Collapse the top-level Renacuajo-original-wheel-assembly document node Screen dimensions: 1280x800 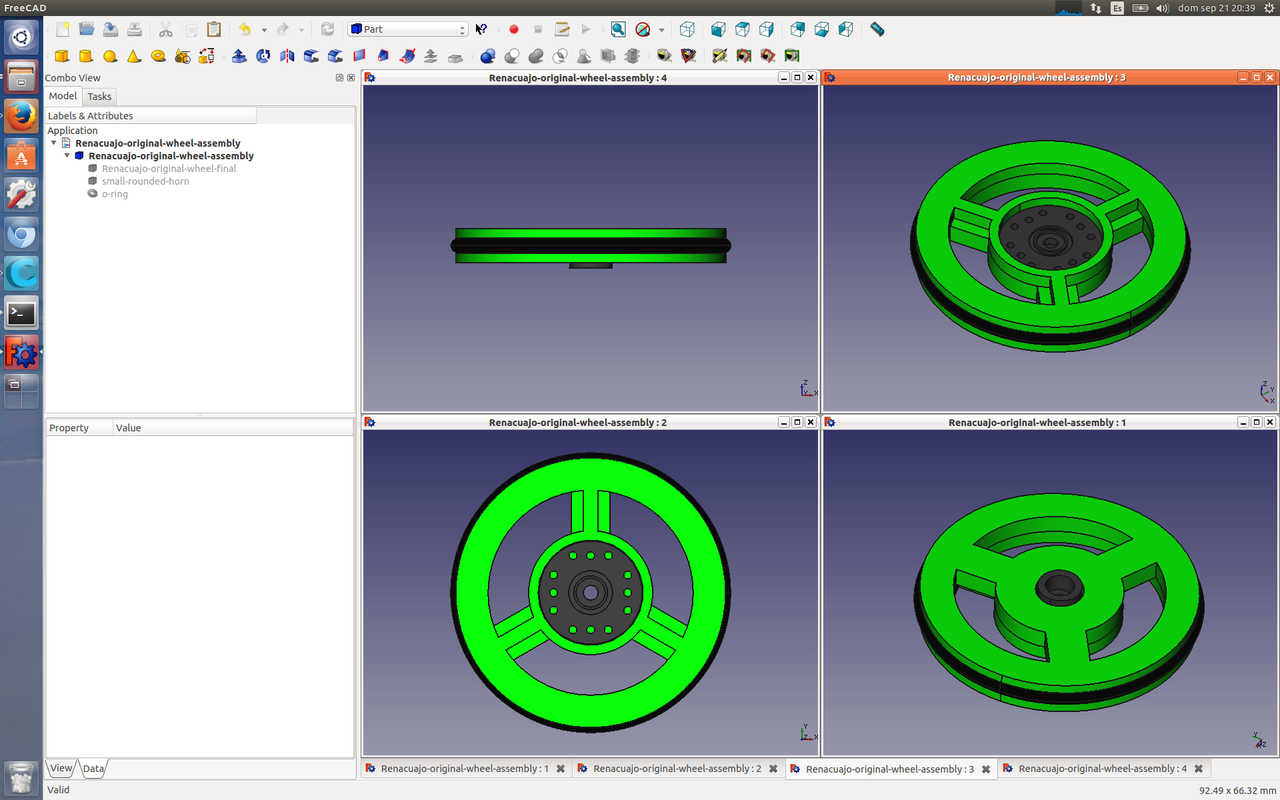54,143
